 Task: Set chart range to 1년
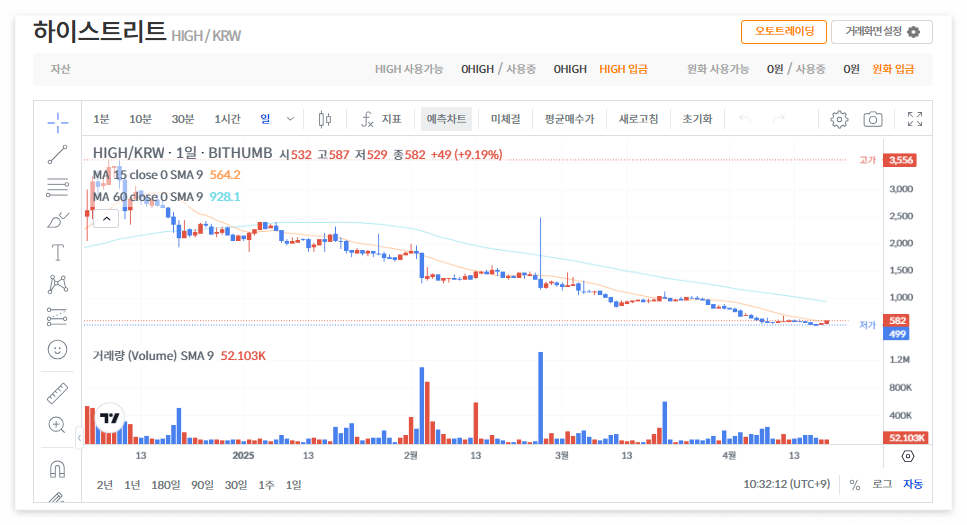pyautogui.click(x=132, y=485)
